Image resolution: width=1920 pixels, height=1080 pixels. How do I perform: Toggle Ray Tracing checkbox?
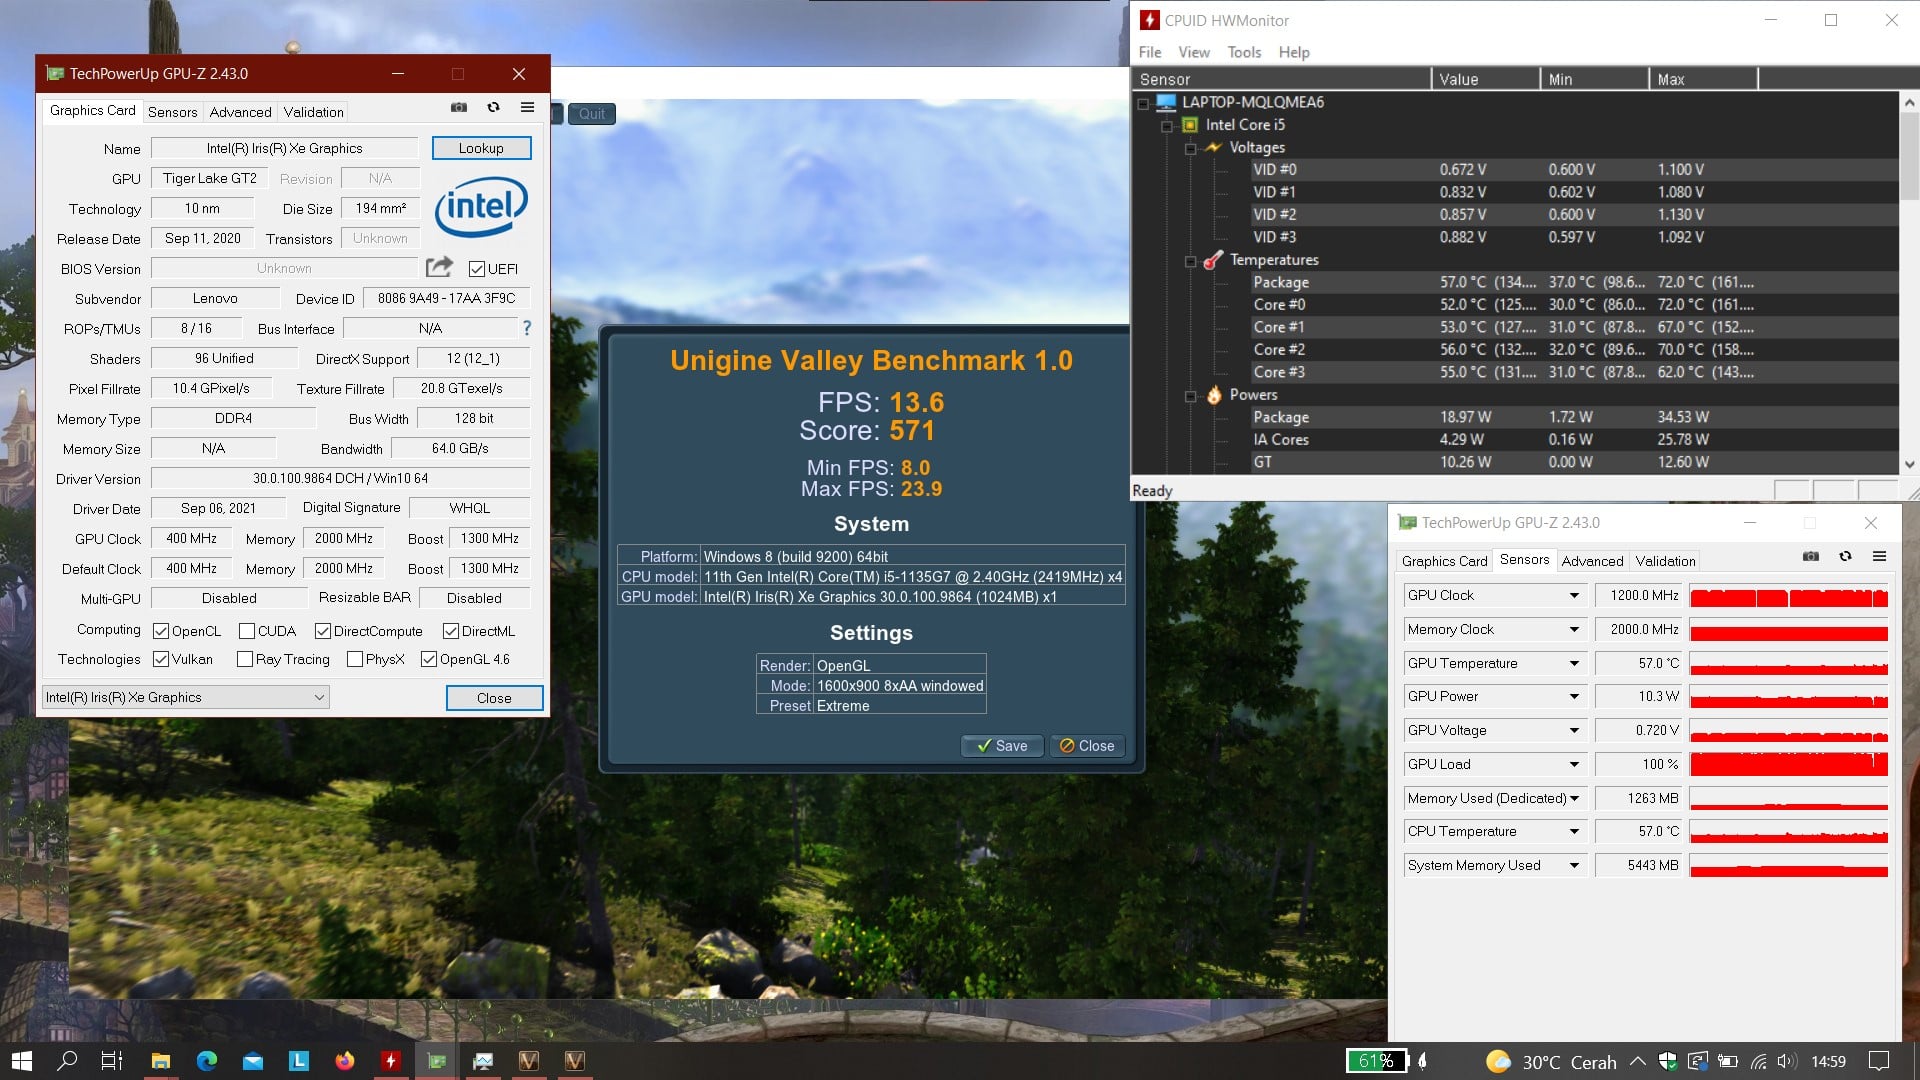(x=245, y=659)
